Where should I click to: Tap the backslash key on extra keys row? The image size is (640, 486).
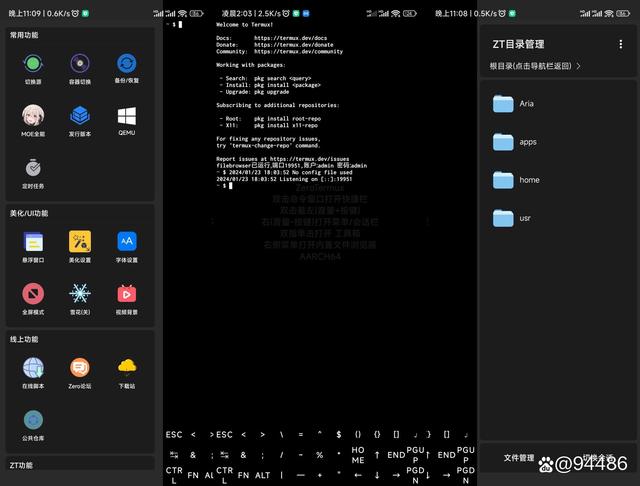[x=282, y=435]
